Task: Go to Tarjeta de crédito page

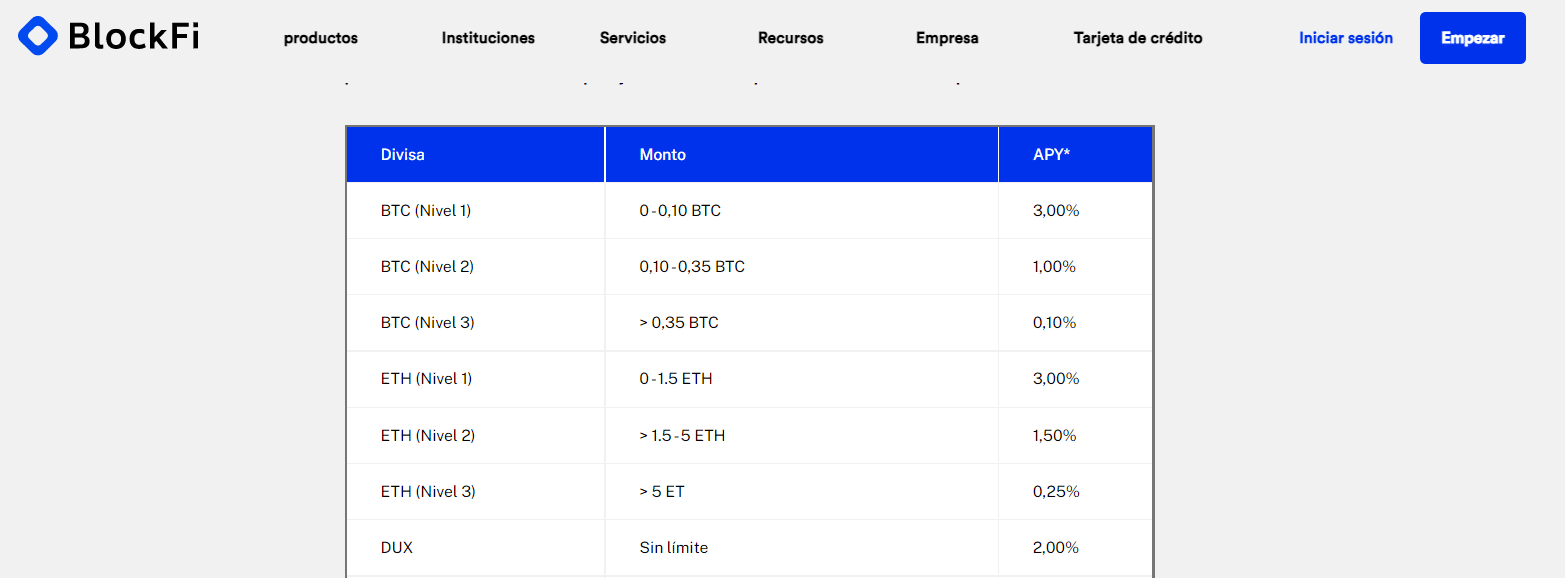Action: pyautogui.click(x=1138, y=38)
